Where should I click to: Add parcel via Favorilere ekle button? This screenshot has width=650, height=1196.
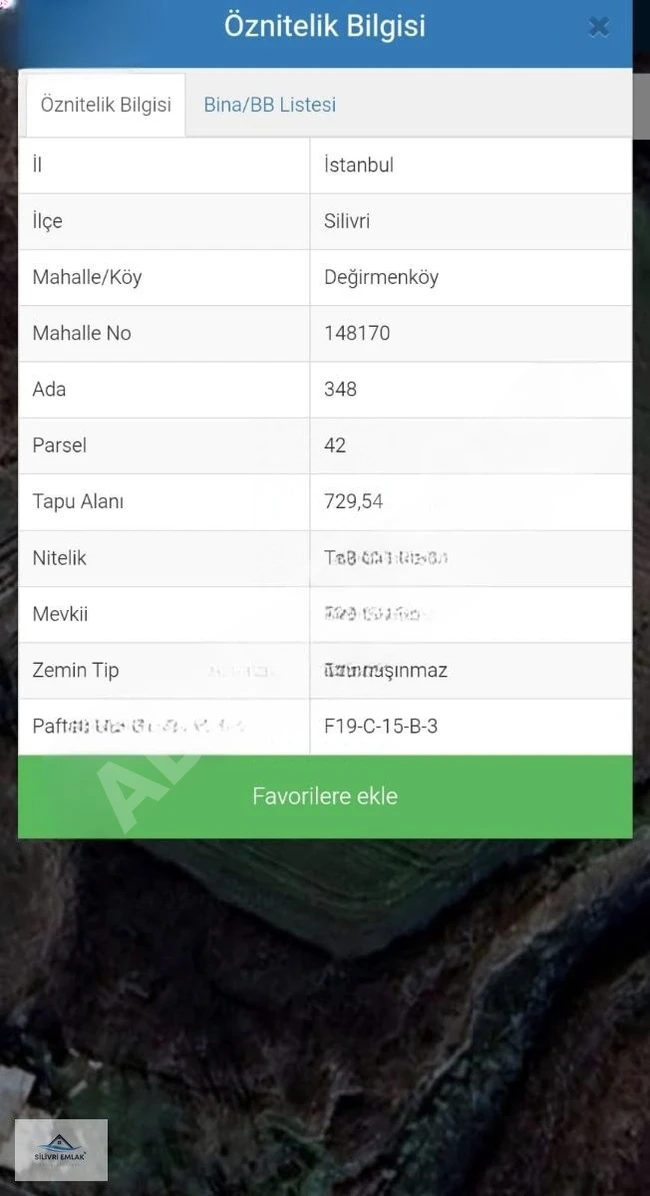point(325,796)
